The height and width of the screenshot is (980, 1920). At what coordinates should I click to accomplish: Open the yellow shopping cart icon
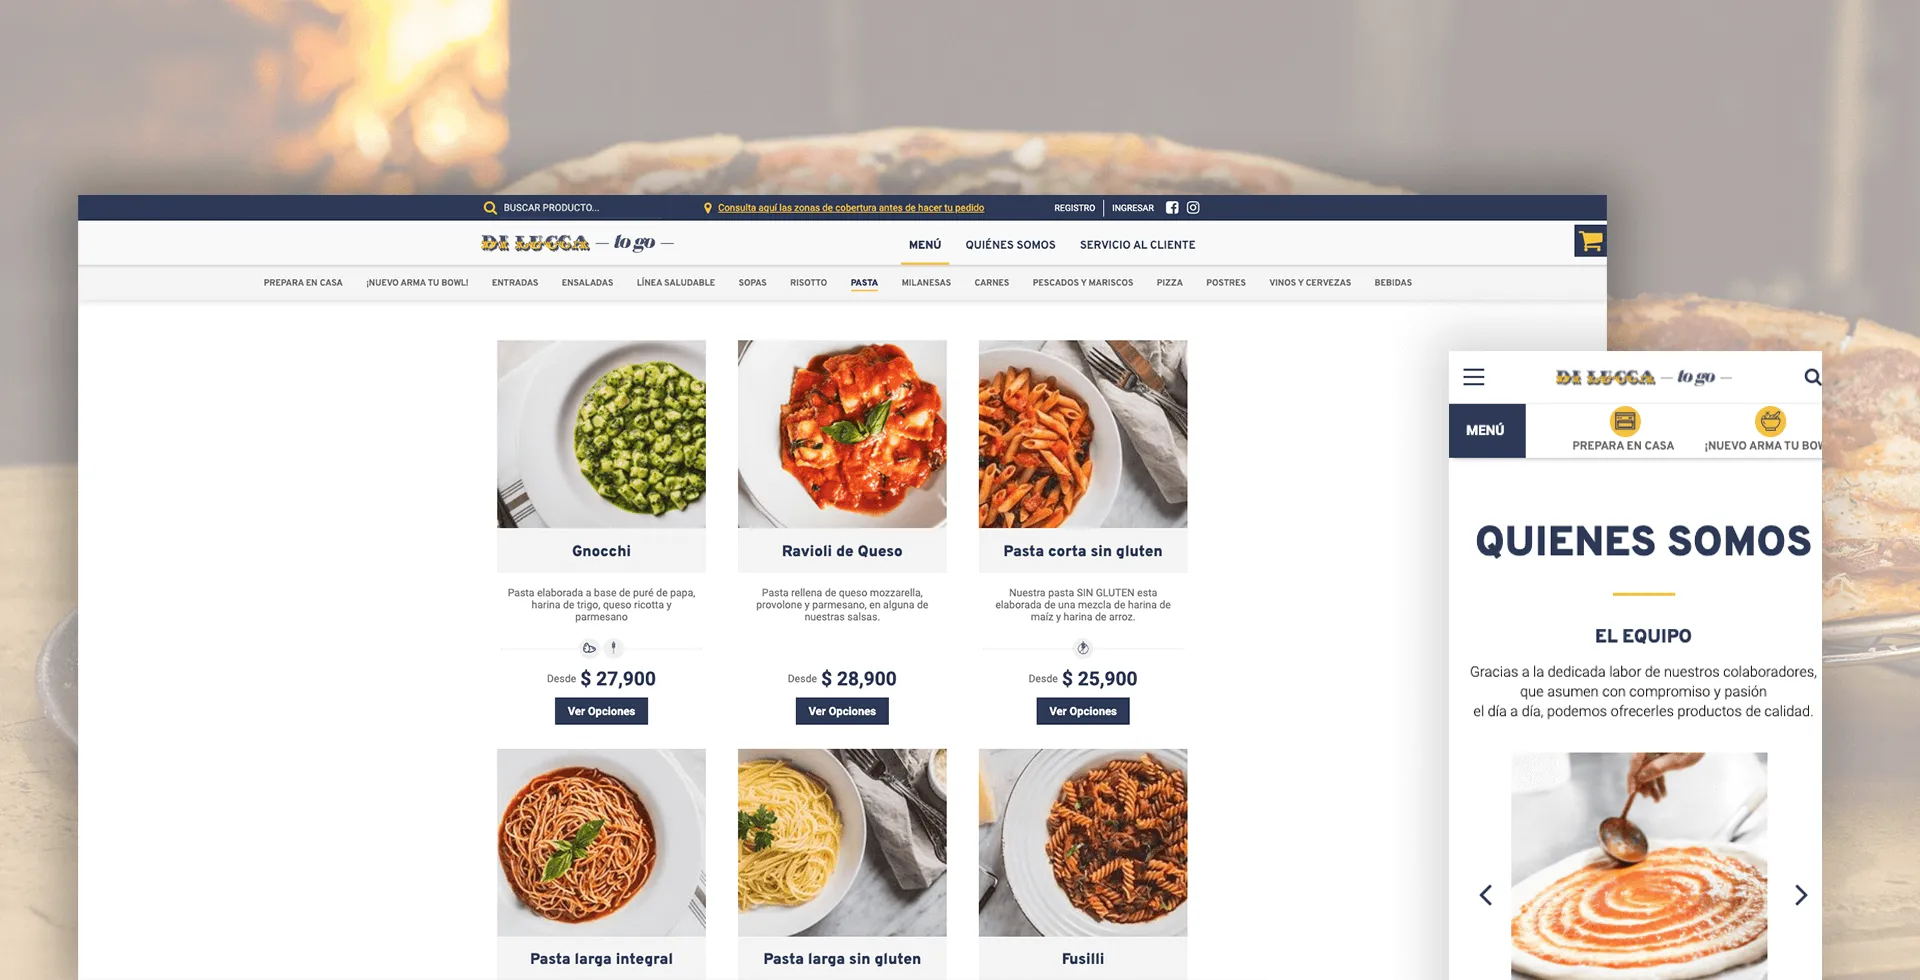point(1590,241)
